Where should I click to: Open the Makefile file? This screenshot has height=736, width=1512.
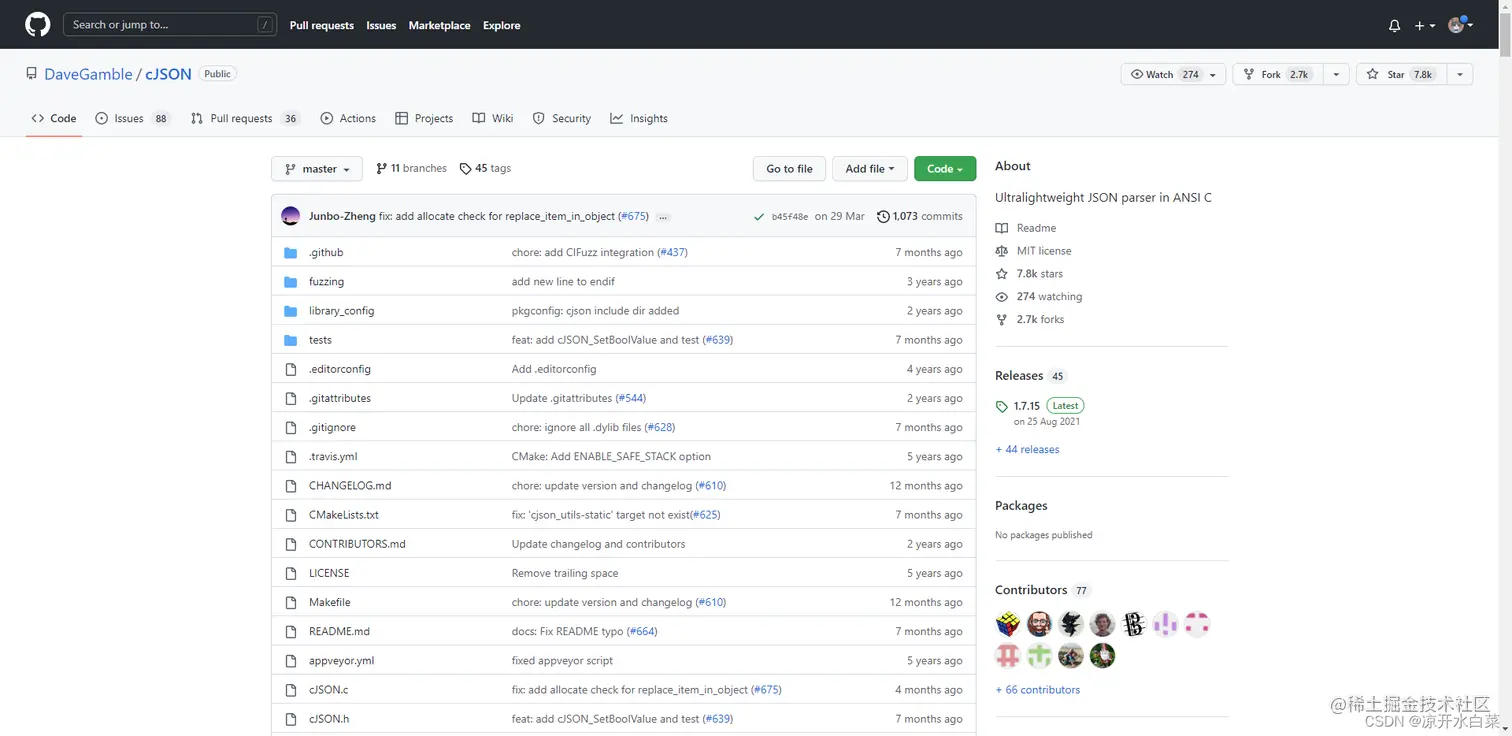(330, 602)
